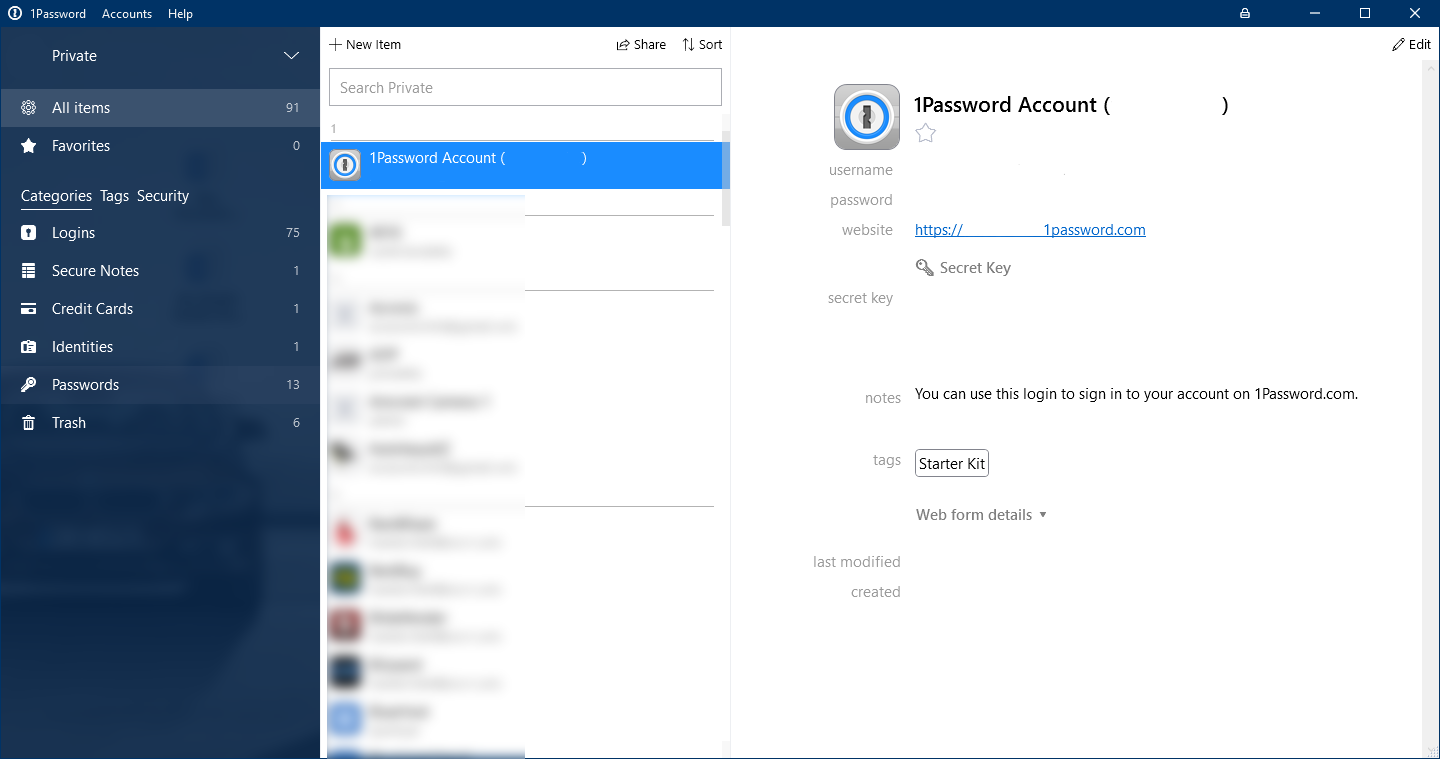Click the Trash bin icon

[29, 423]
